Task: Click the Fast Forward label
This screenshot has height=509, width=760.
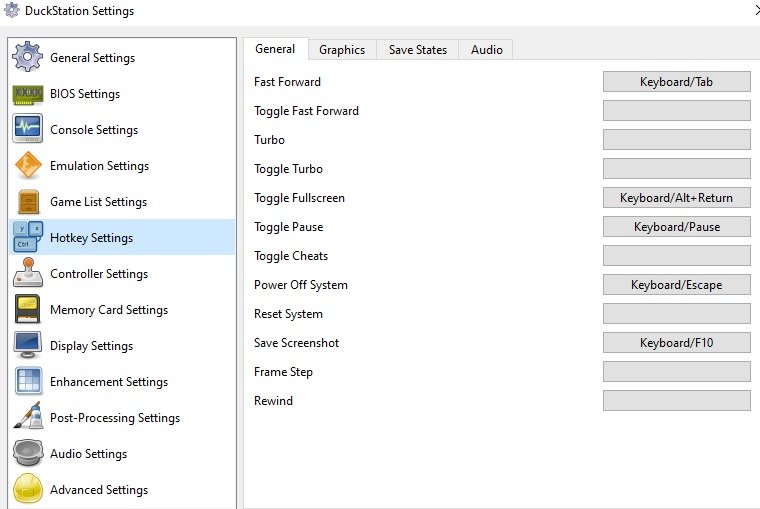Action: pyautogui.click(x=287, y=82)
